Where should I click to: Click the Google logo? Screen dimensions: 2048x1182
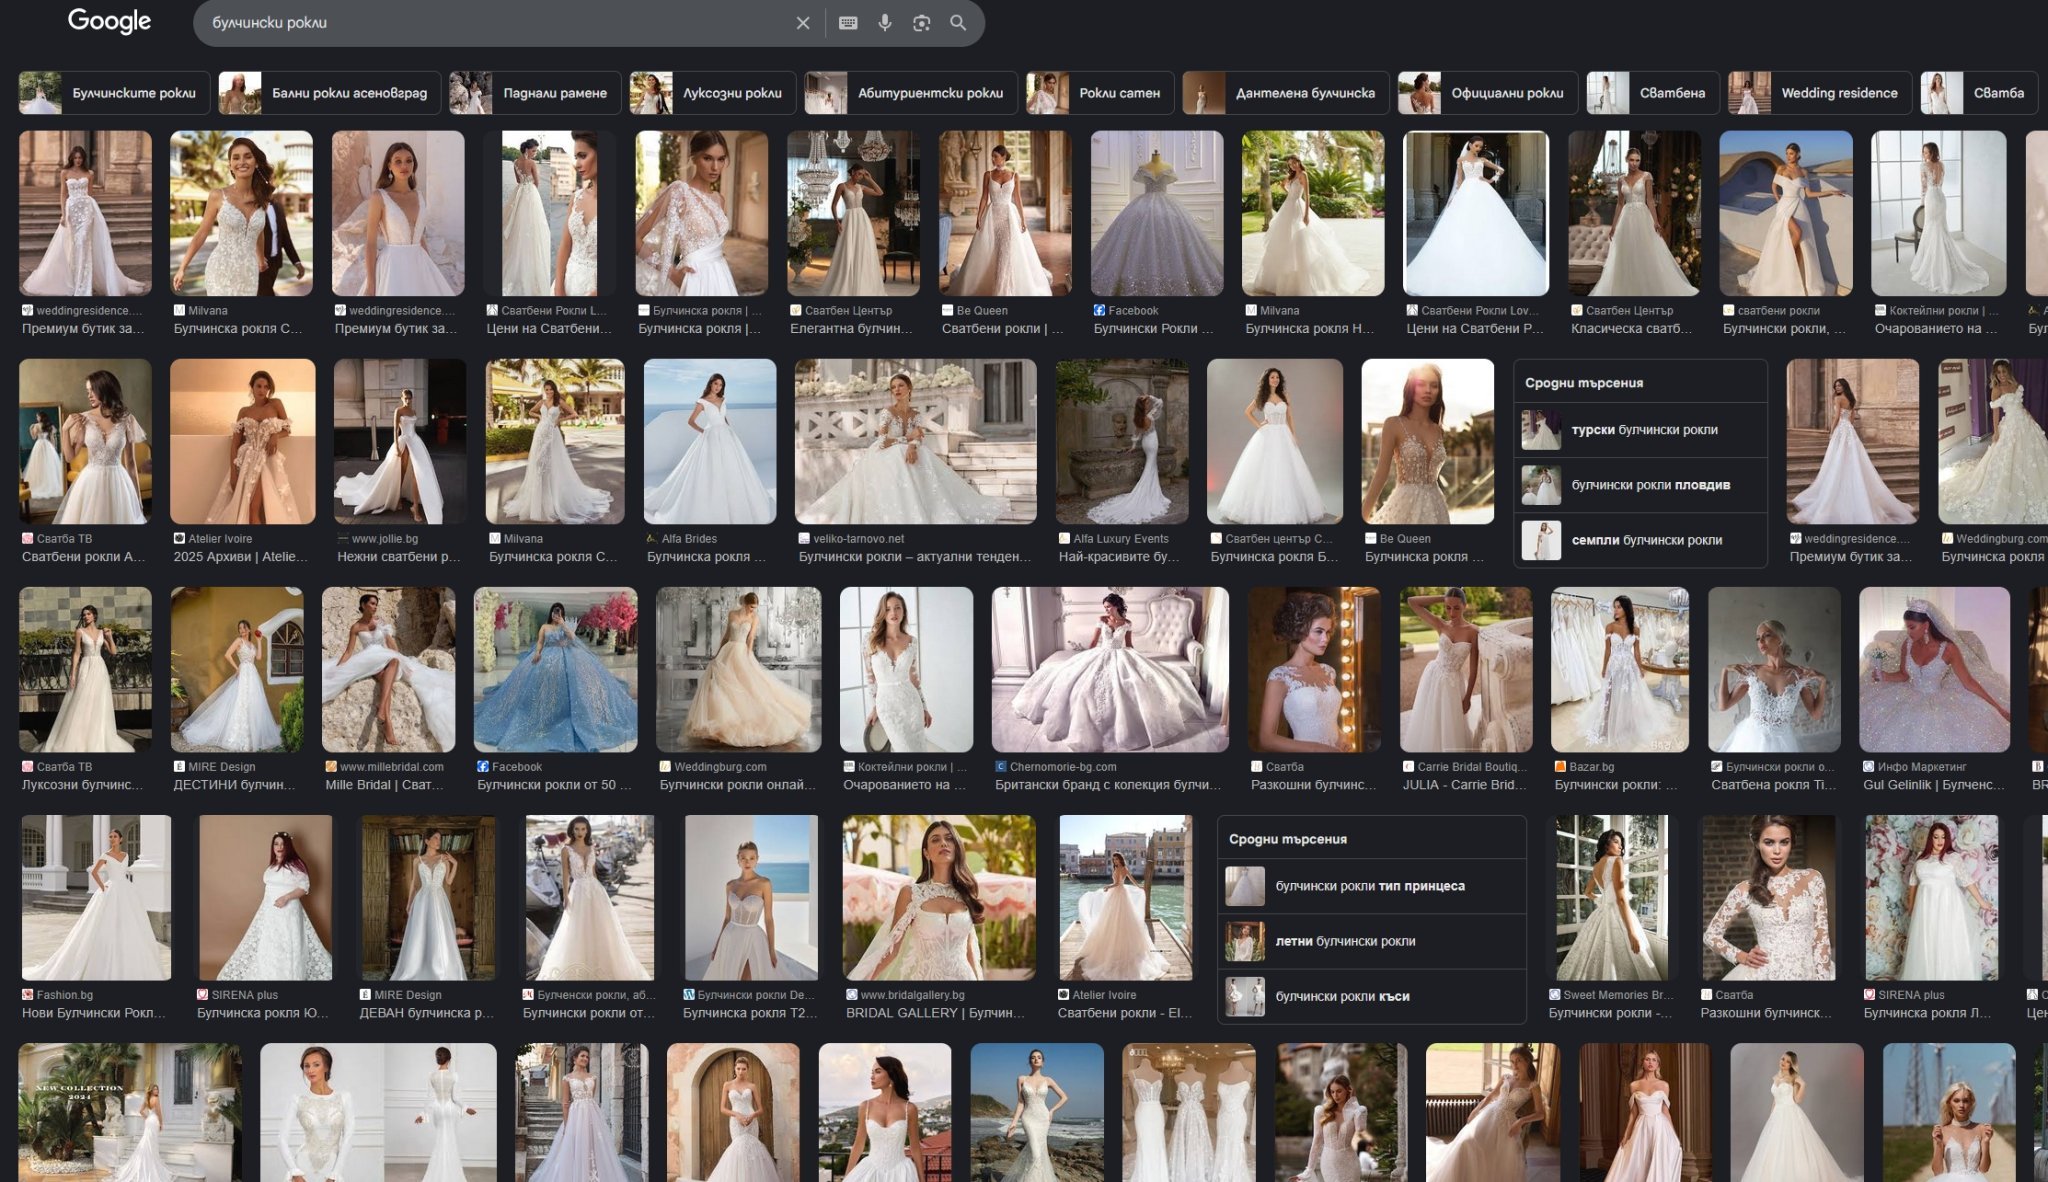pos(109,21)
